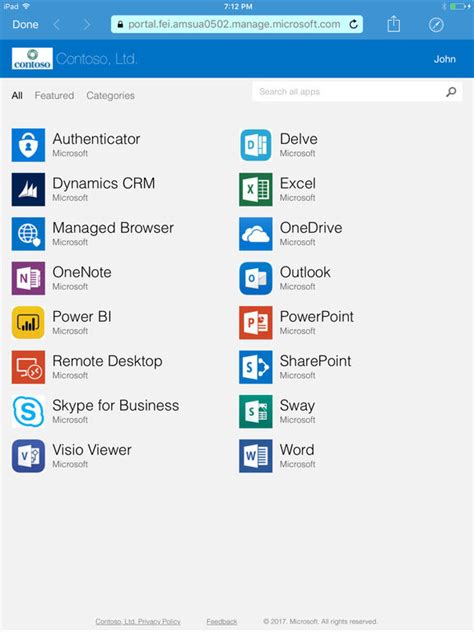Select the Outlook app icon
Screen dimensions: 474x632
[256, 278]
